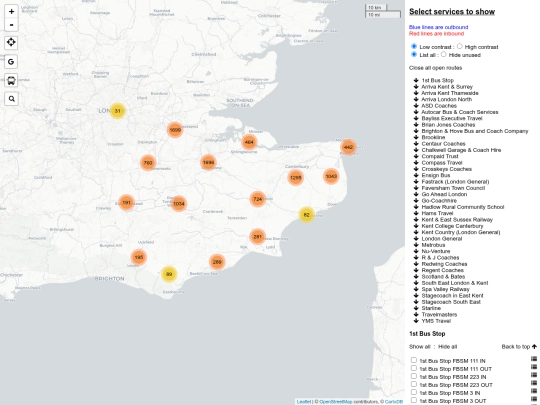Click down arrow beside Go-Coachhire
This screenshot has height=405, width=540.
point(416,200)
